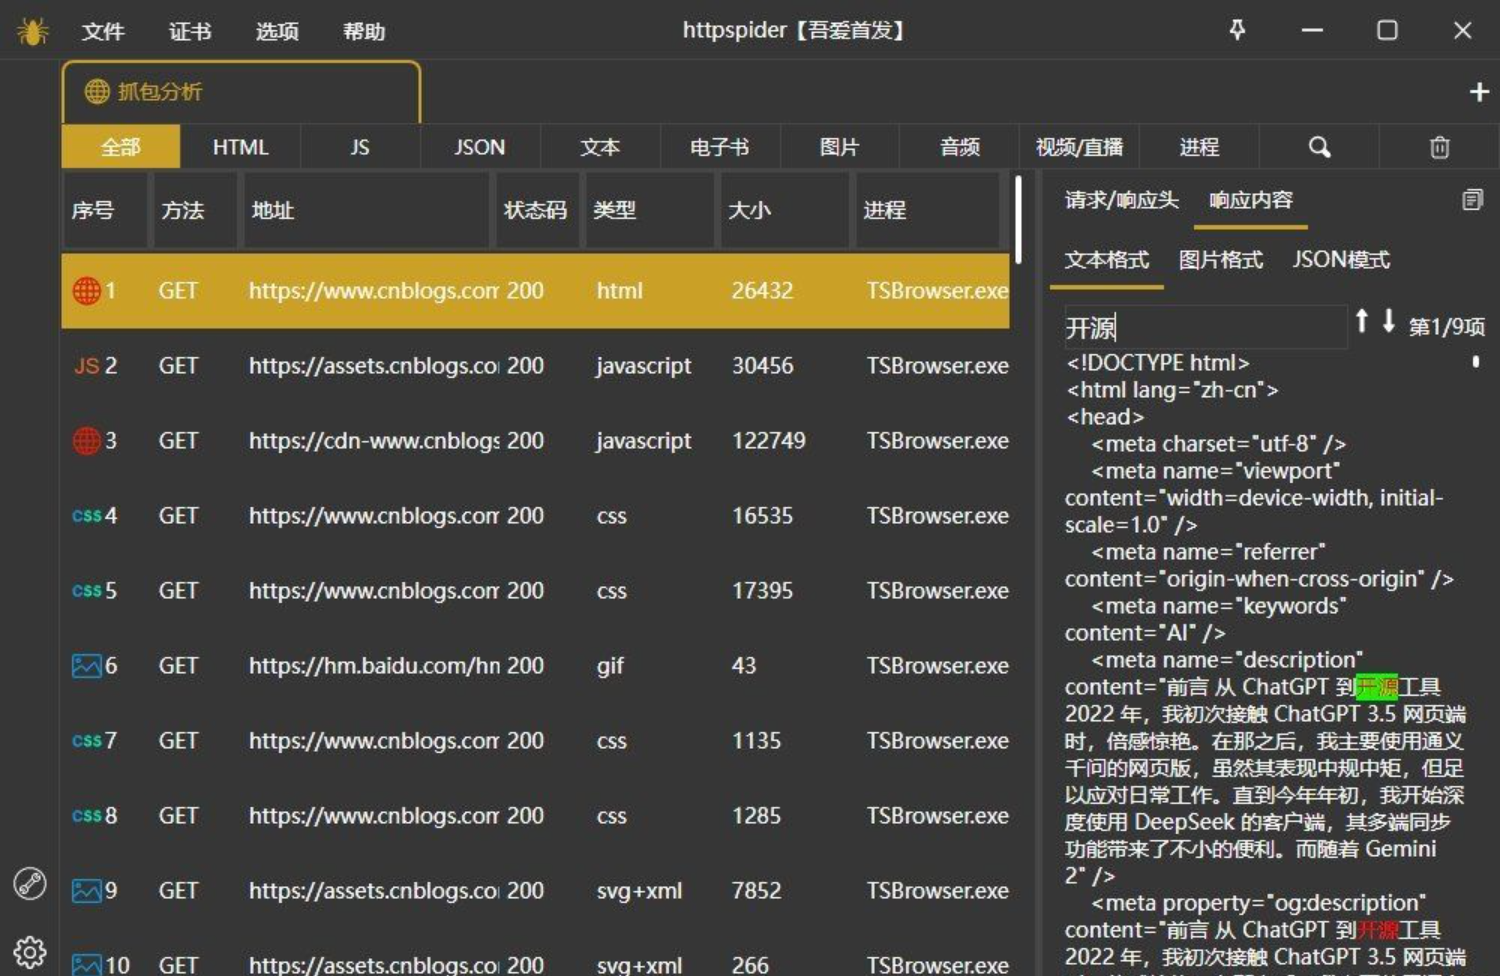Filter requests by 图片
Viewport: 1501px width, 976px height.
tap(840, 147)
